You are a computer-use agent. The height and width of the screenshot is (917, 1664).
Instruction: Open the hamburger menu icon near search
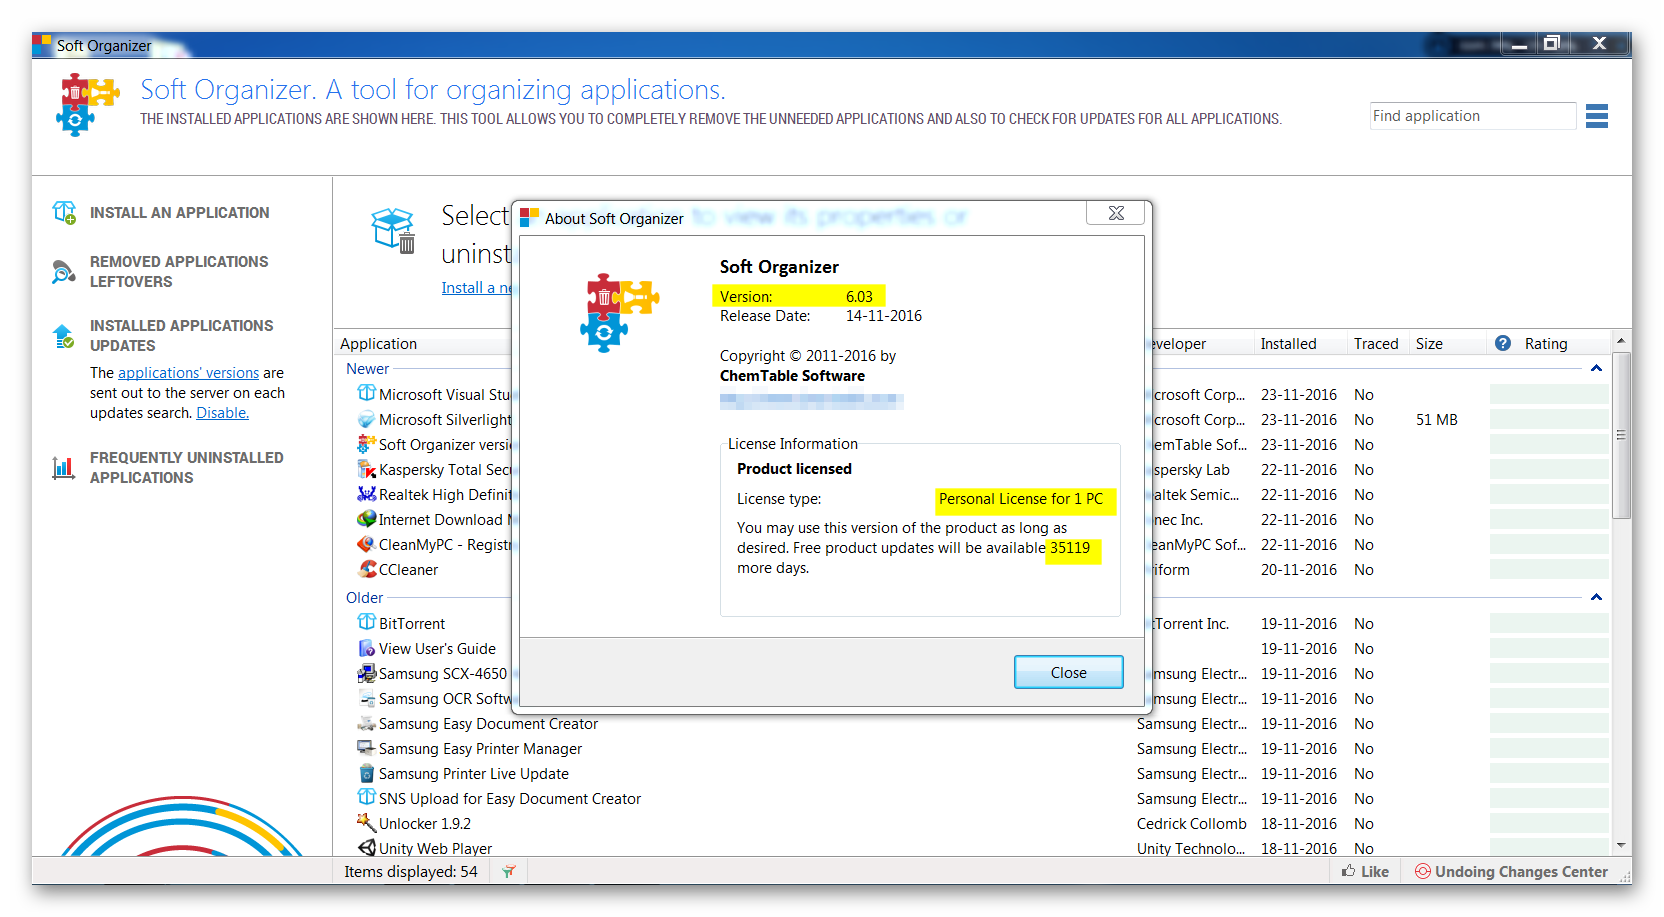(x=1597, y=116)
